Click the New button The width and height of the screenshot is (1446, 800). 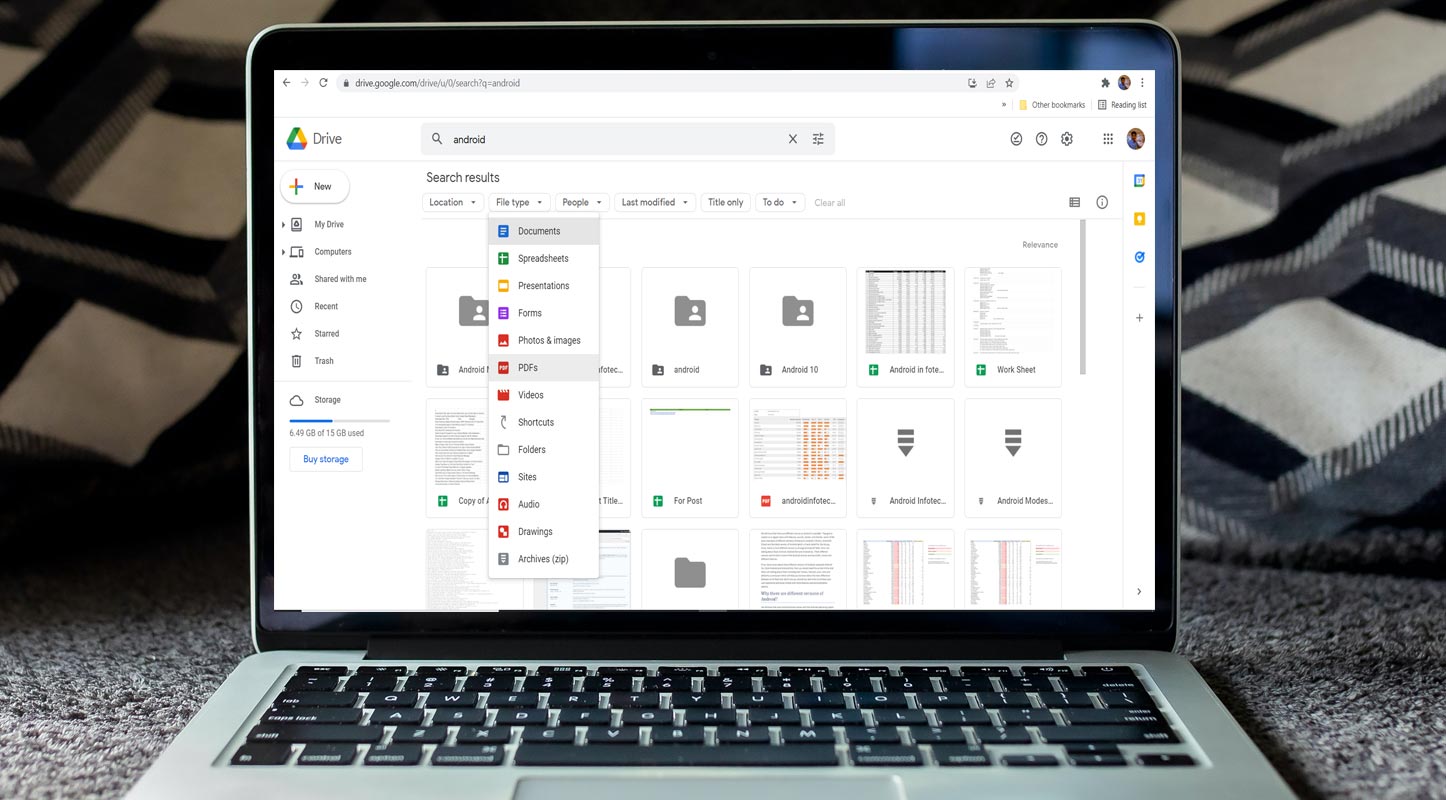click(x=314, y=186)
